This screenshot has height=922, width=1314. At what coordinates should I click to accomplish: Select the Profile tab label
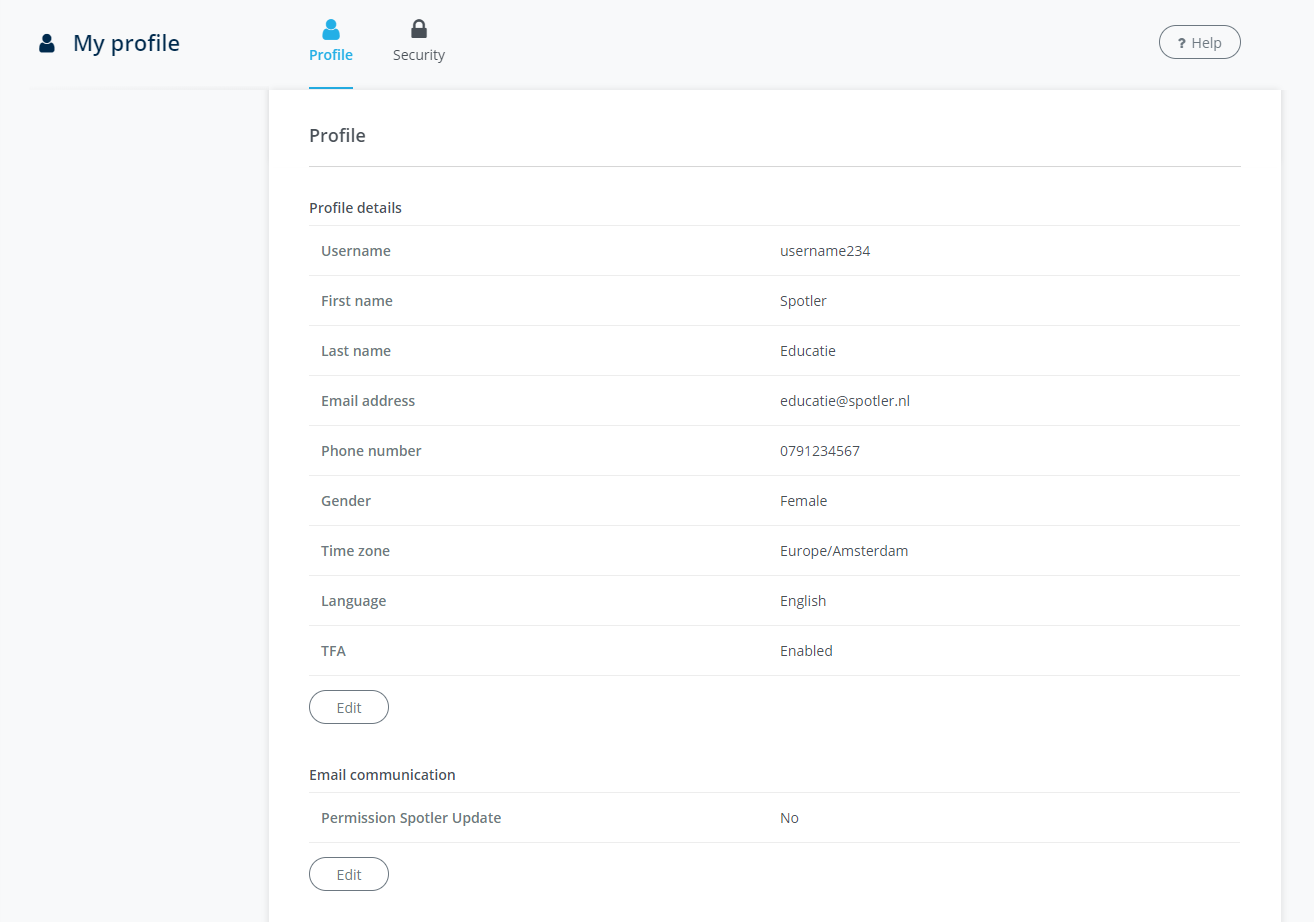coord(331,55)
